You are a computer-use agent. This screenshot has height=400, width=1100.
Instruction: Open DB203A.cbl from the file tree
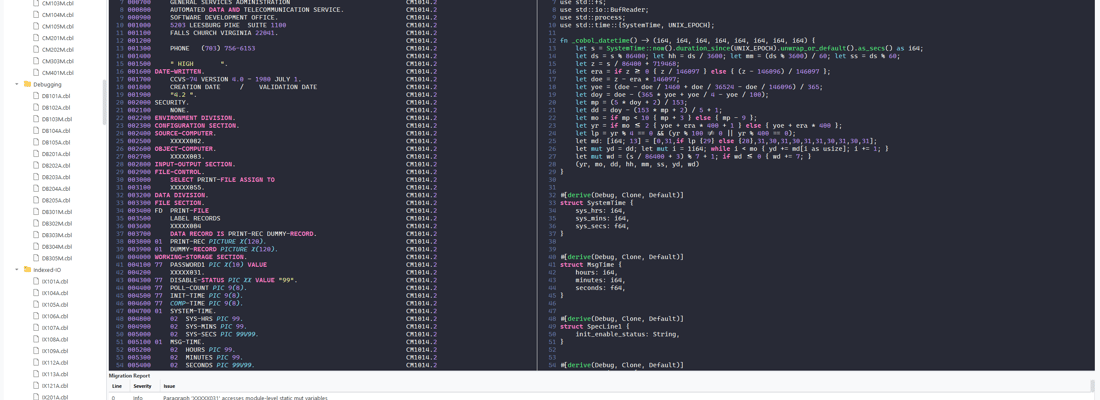click(x=56, y=177)
